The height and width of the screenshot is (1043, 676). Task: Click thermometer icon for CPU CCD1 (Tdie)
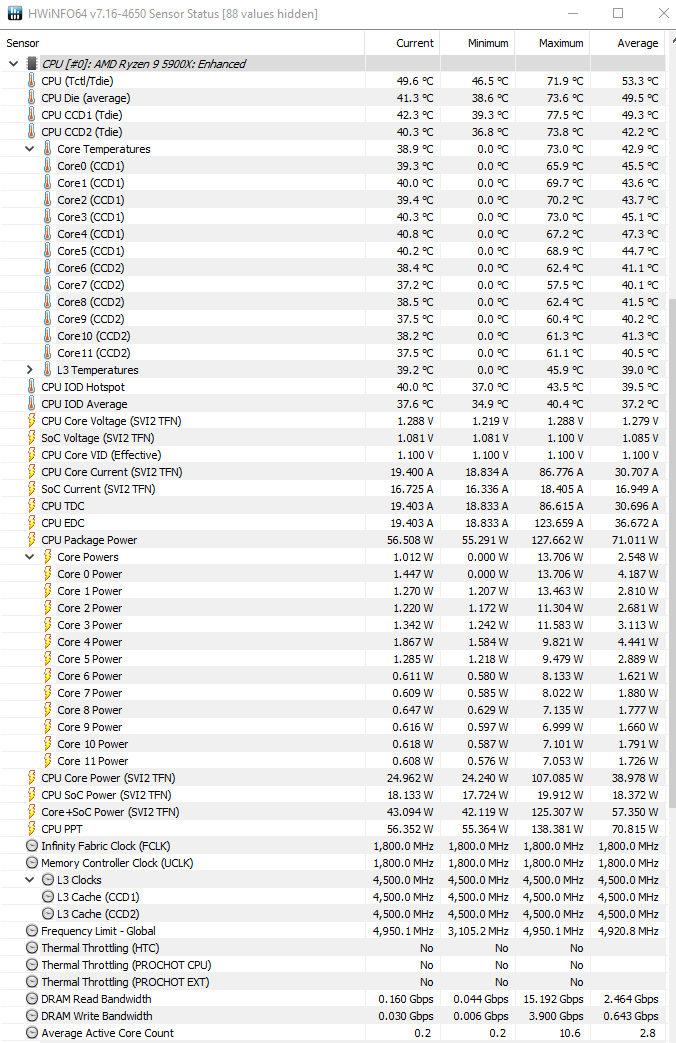pyautogui.click(x=31, y=114)
